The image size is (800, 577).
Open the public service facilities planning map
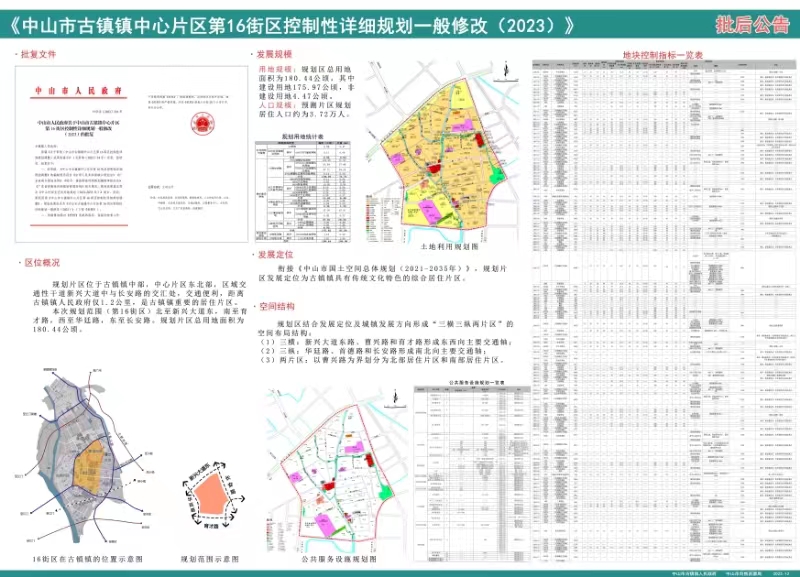pyautogui.click(x=337, y=472)
